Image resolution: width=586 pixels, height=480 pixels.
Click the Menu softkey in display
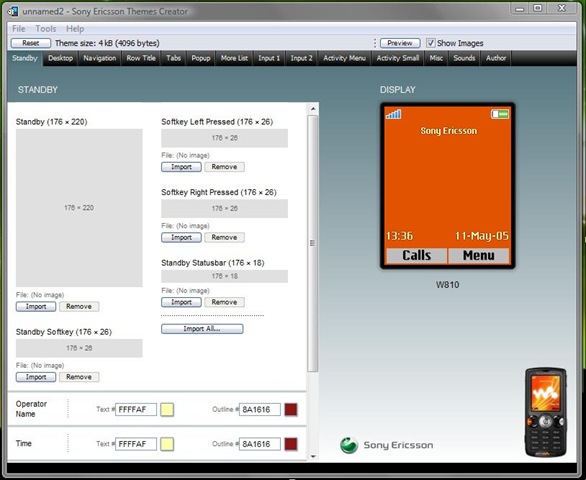(x=479, y=256)
